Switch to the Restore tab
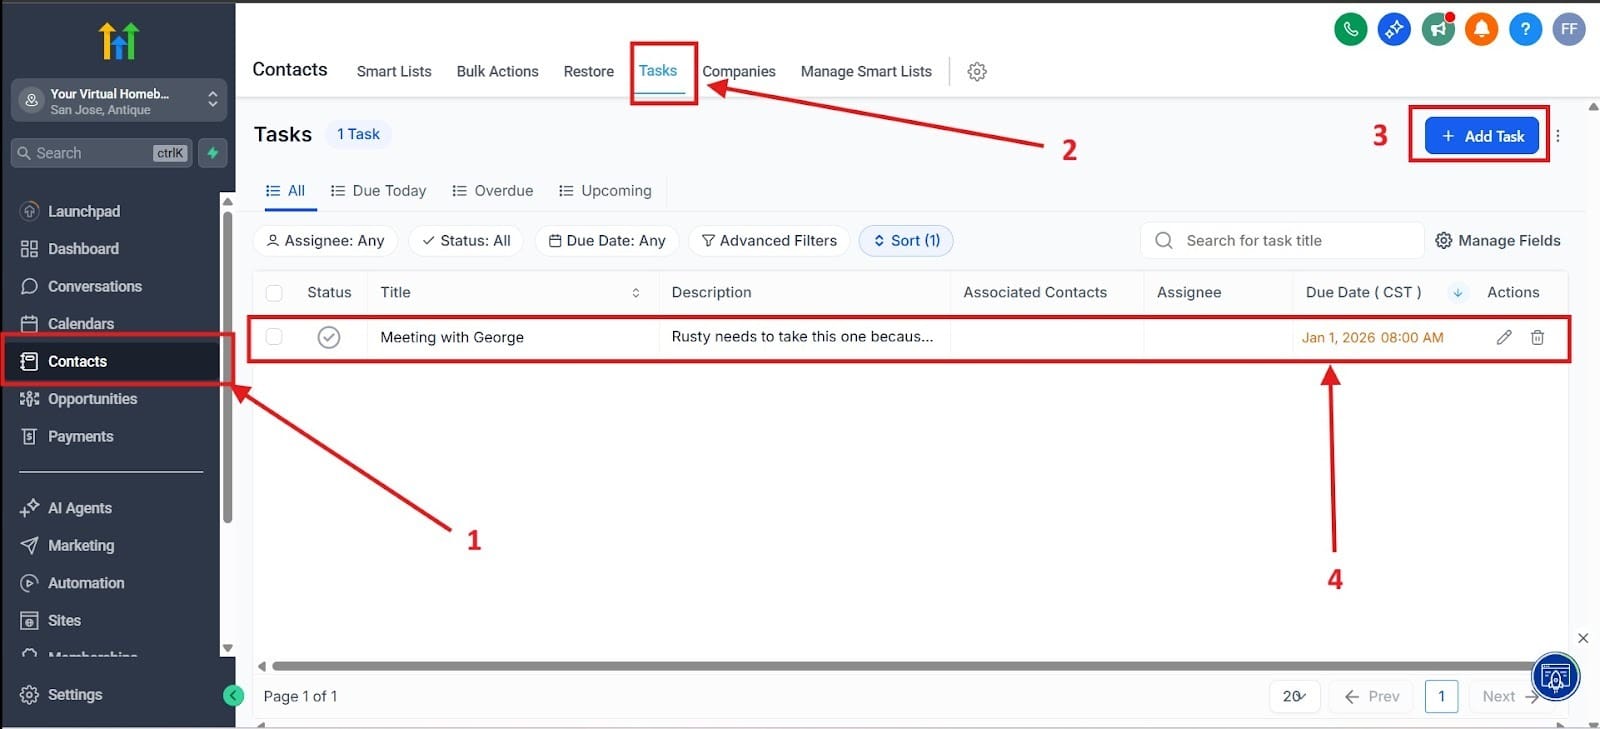The height and width of the screenshot is (729, 1600). tap(588, 71)
